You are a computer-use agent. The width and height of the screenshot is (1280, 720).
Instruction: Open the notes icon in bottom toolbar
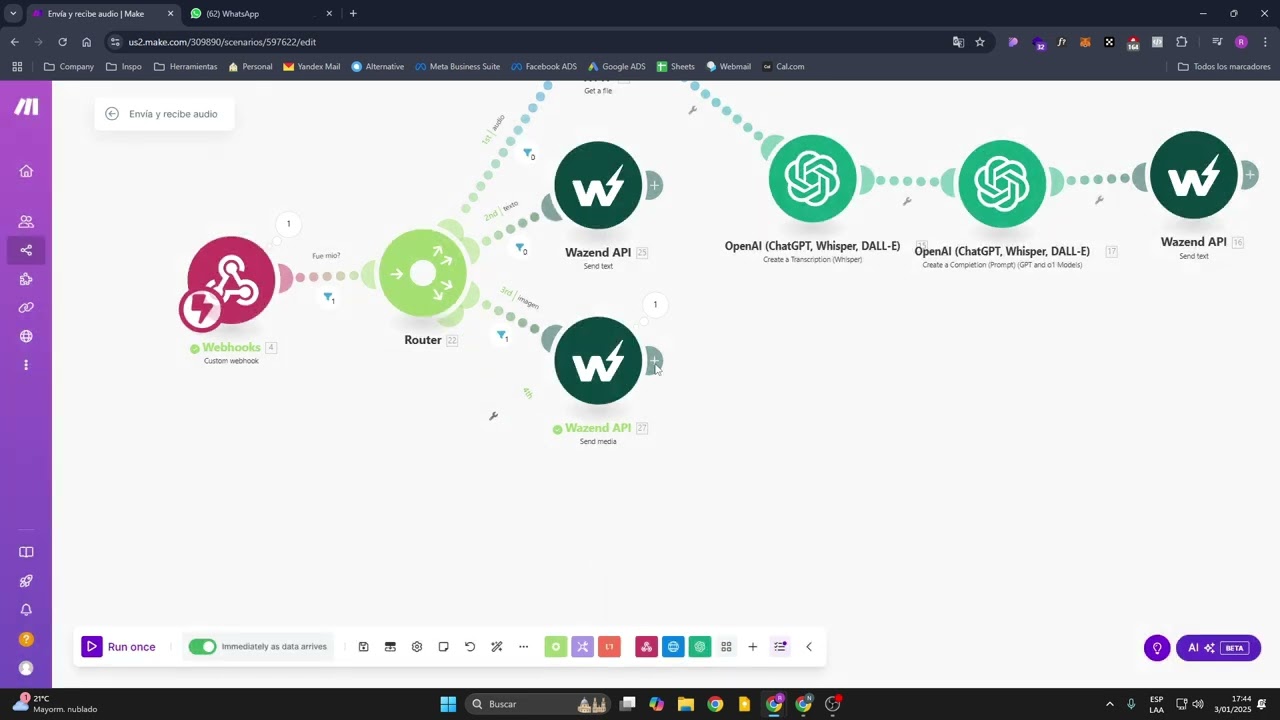point(443,647)
